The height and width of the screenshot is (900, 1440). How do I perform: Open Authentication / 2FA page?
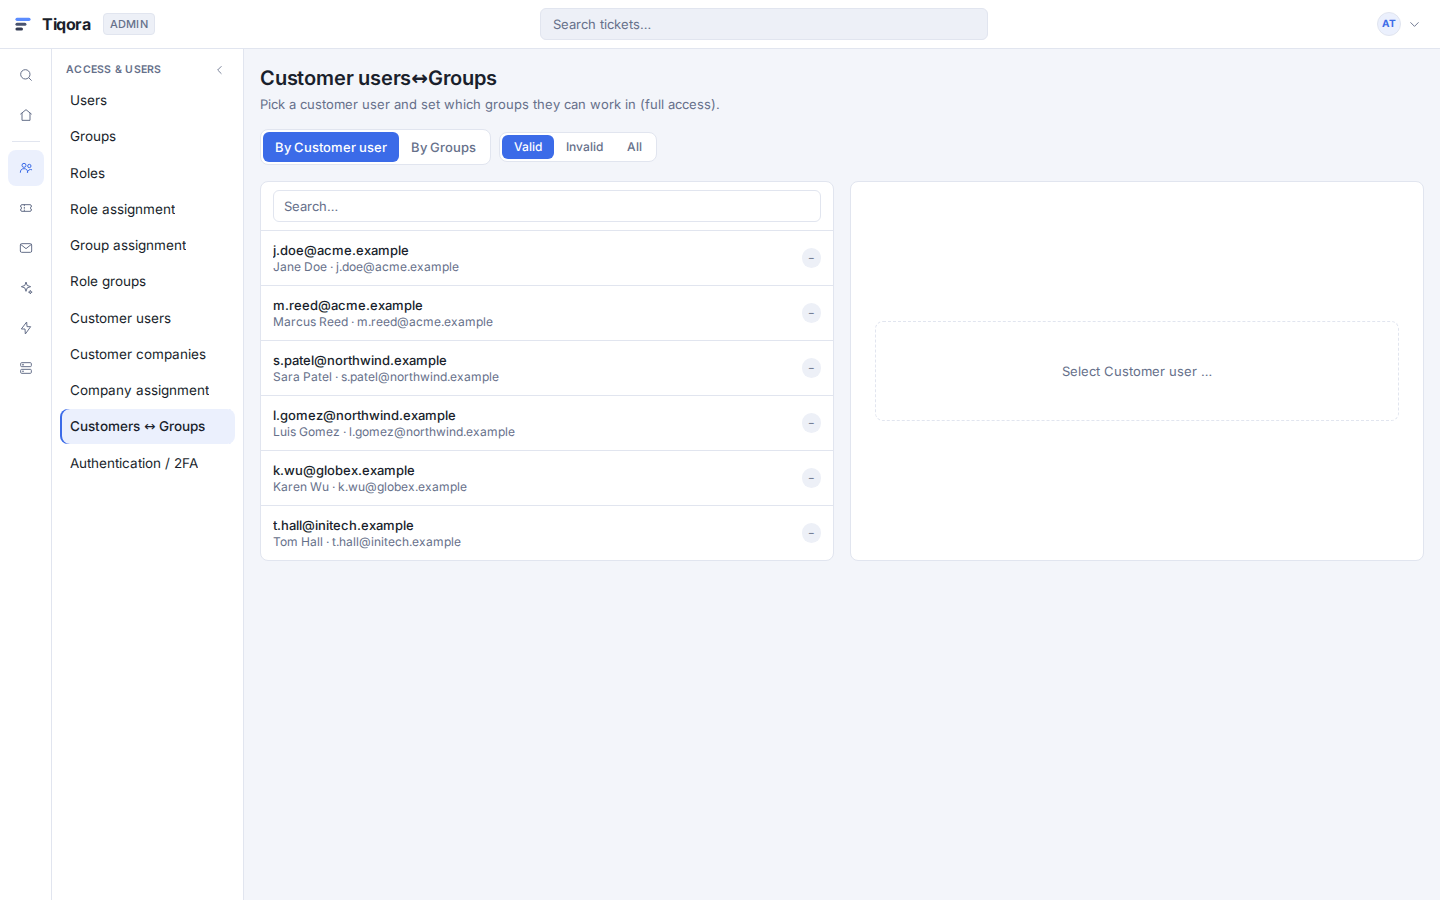[x=147, y=463]
